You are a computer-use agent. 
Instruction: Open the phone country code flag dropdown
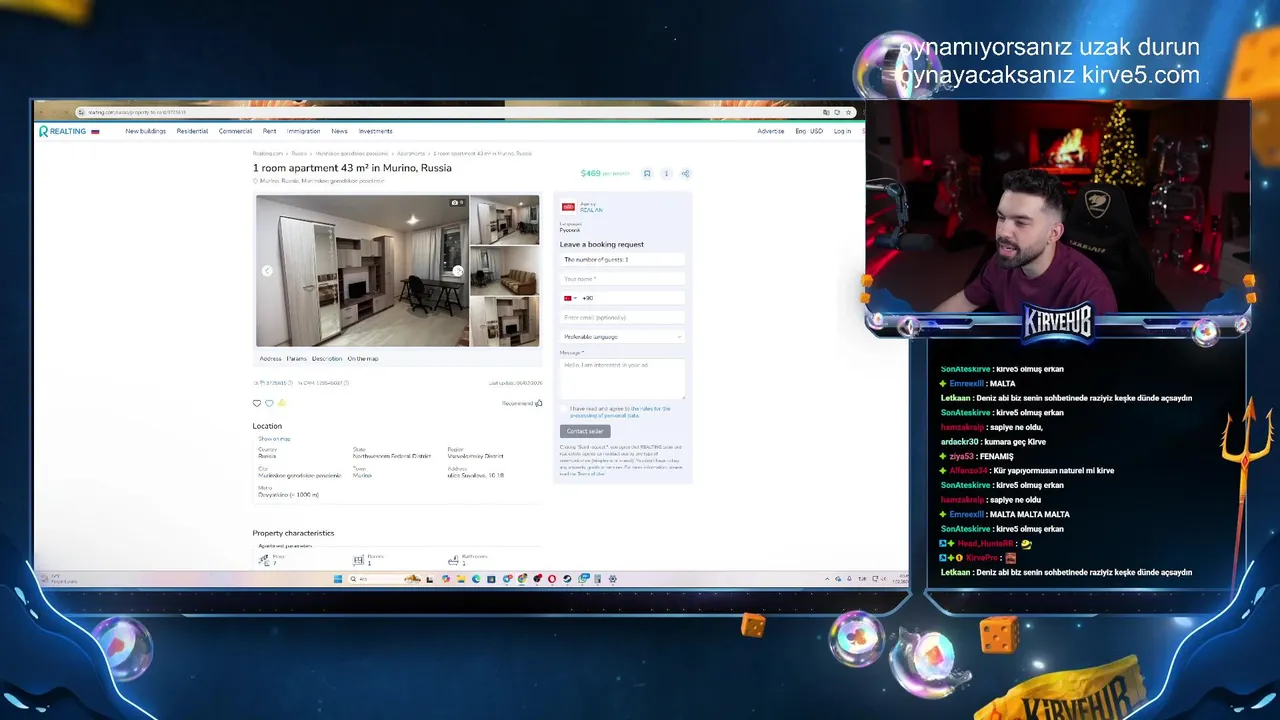pyautogui.click(x=570, y=298)
